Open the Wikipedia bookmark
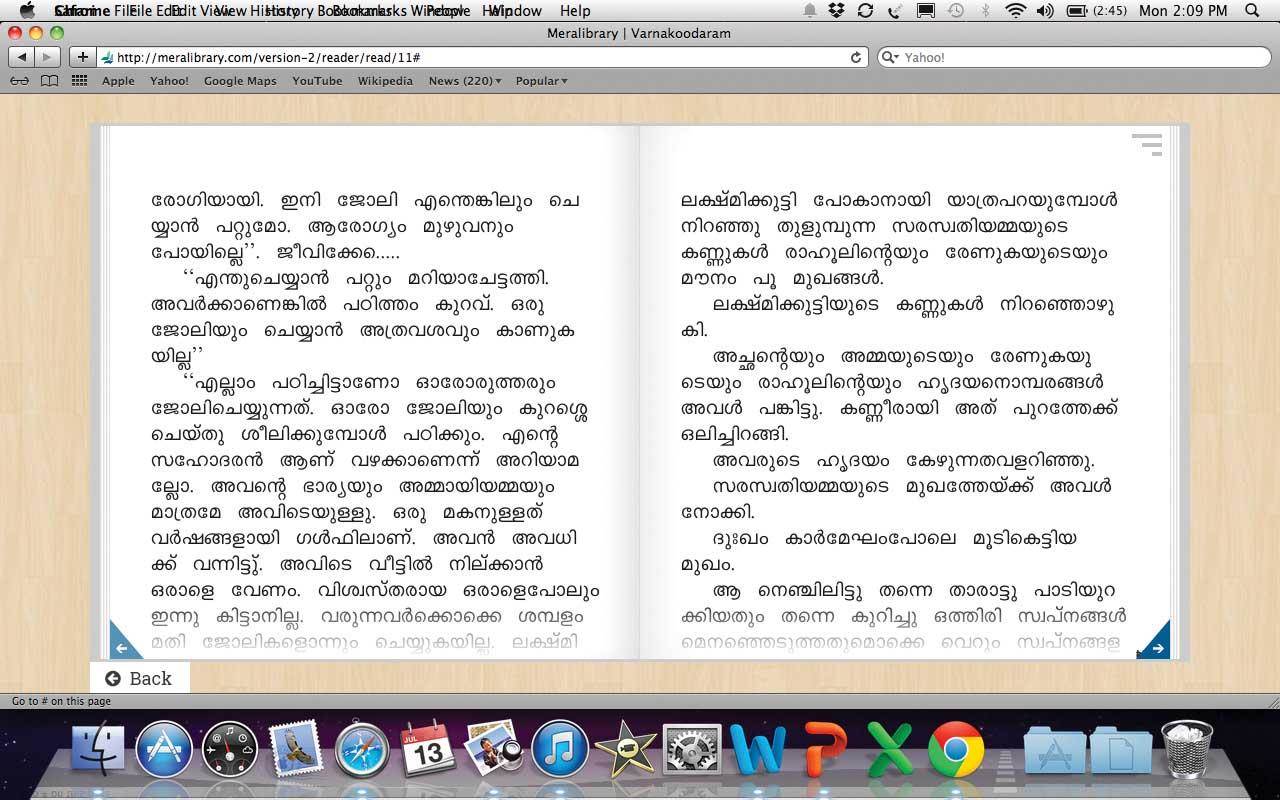 click(385, 81)
